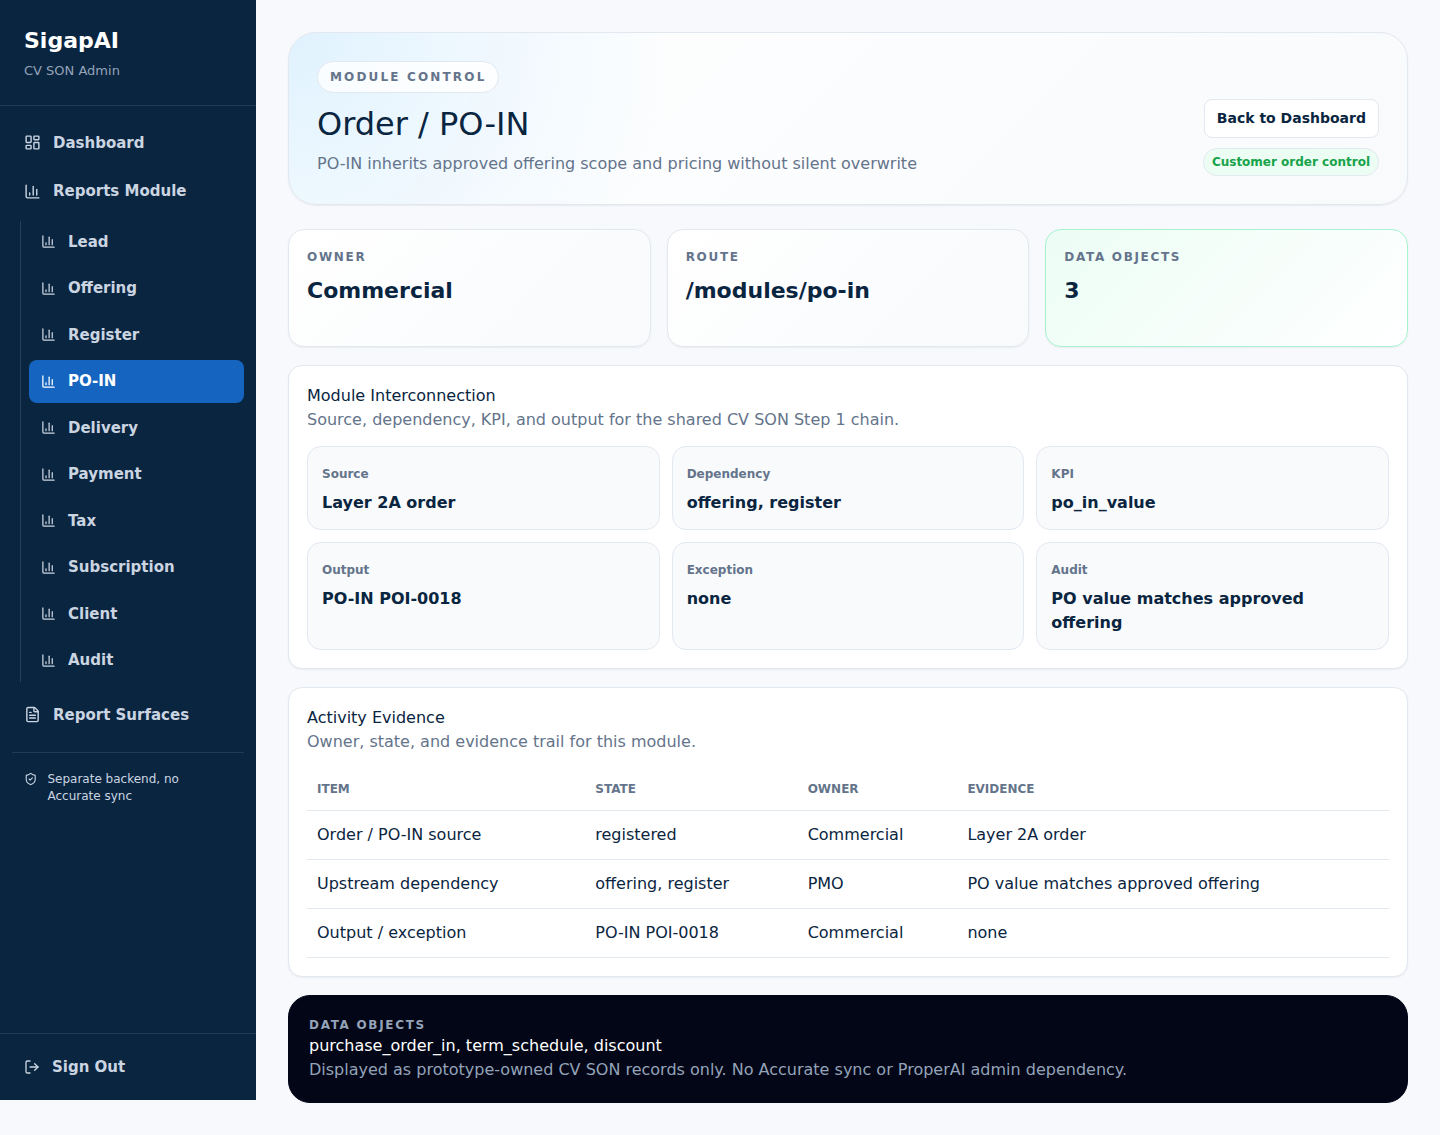Click the Lead chart icon in the sidebar
This screenshot has width=1440, height=1135.
tap(48, 242)
